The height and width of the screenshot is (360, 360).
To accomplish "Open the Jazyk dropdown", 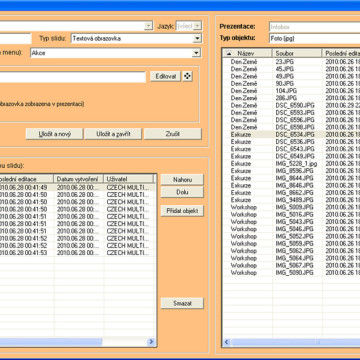I will 198,26.
